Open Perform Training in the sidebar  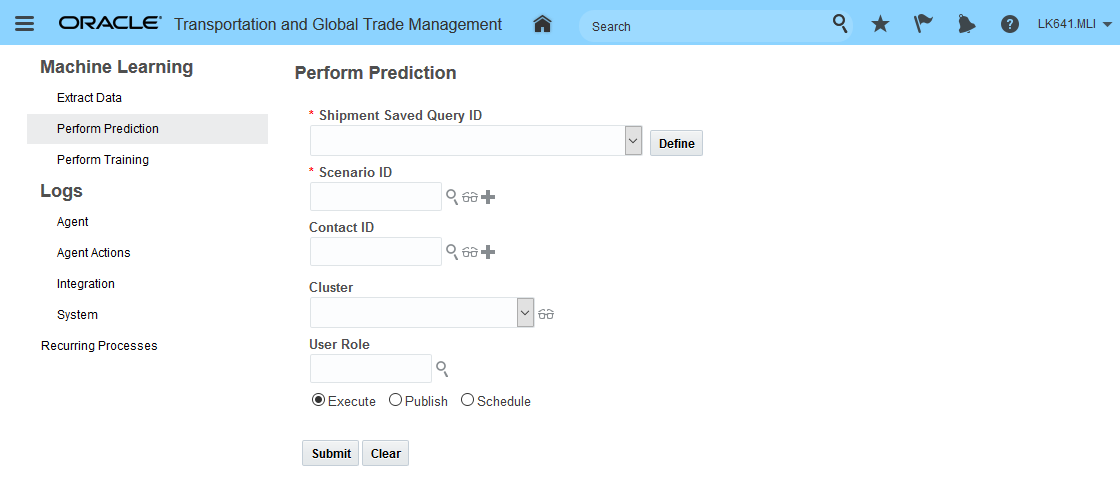tap(103, 160)
